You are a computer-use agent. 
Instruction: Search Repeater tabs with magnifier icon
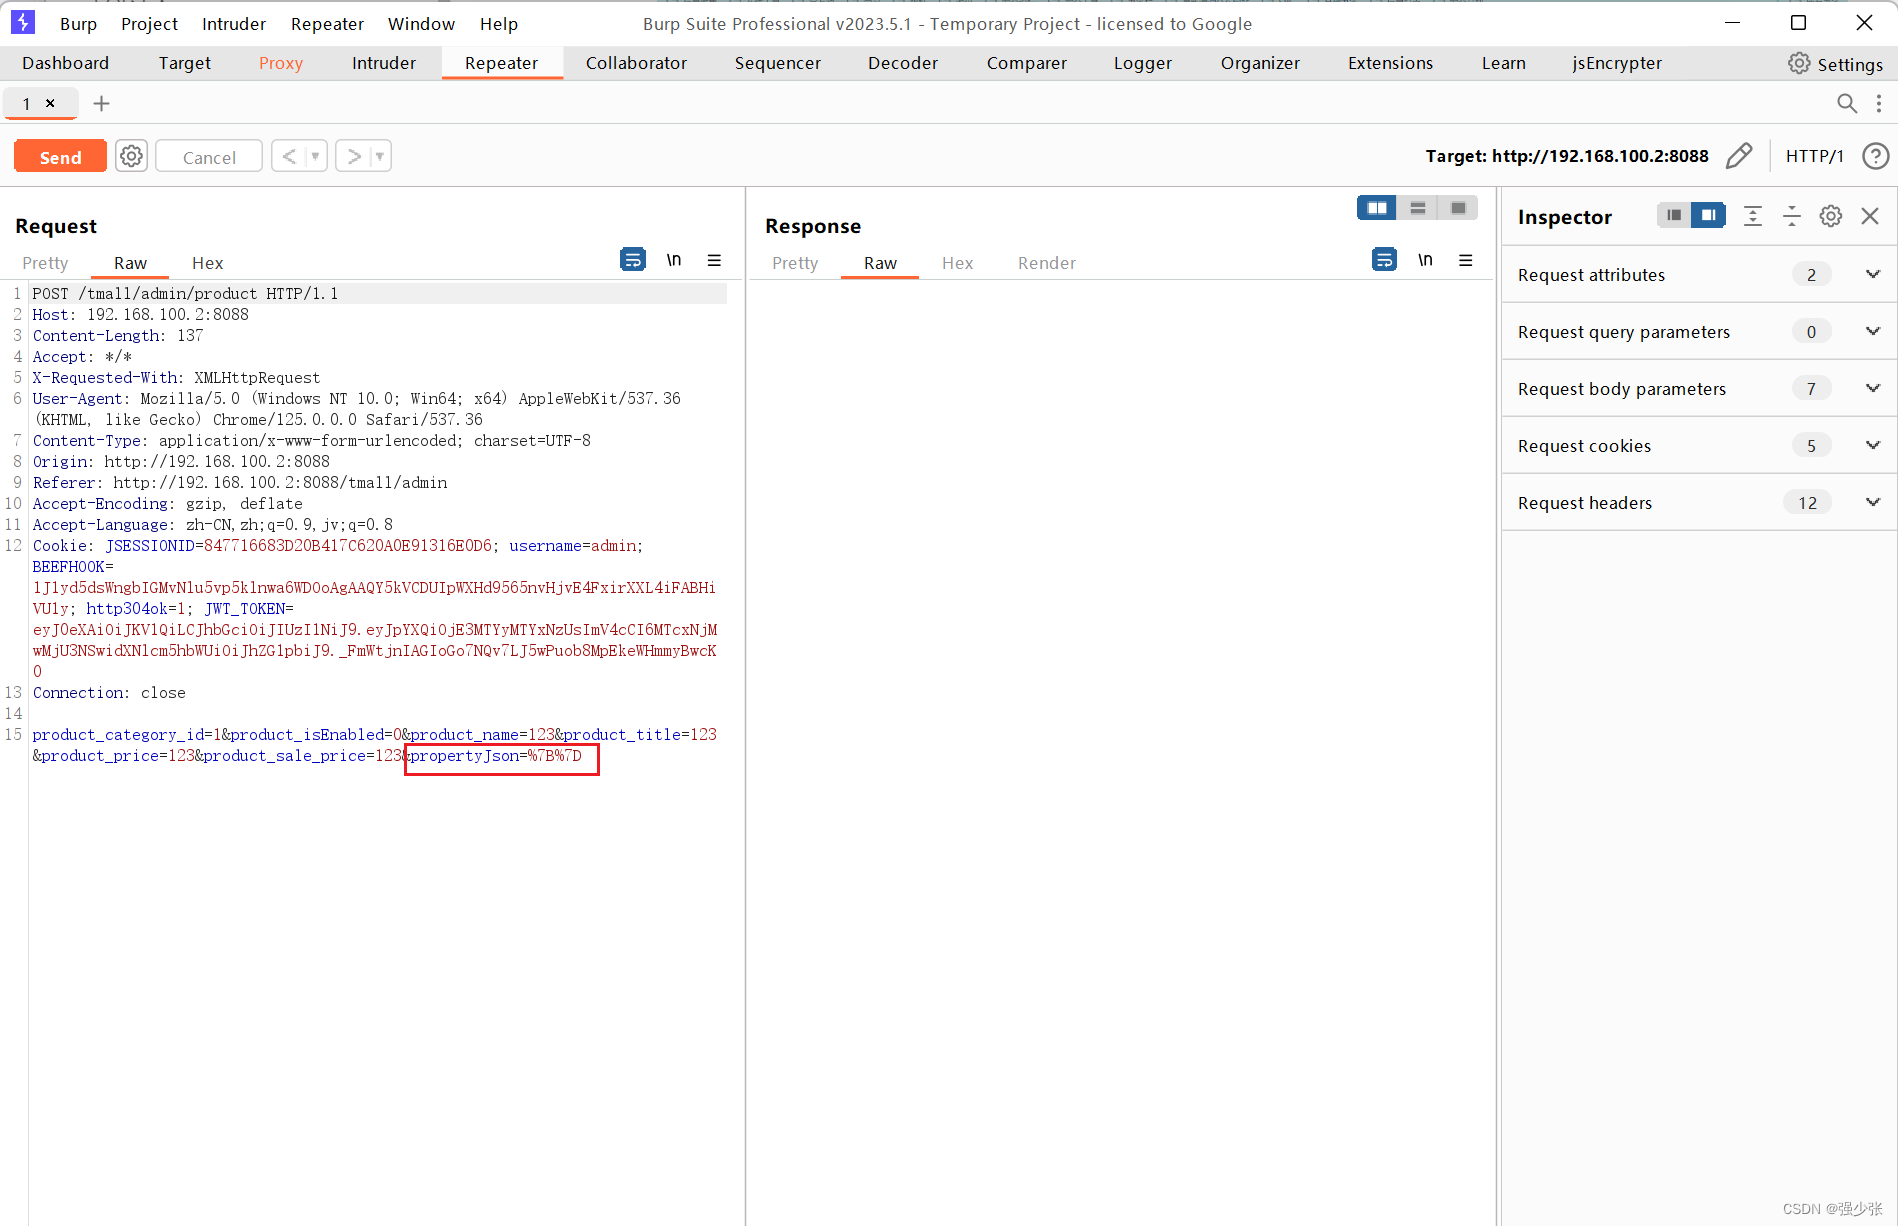point(1847,103)
